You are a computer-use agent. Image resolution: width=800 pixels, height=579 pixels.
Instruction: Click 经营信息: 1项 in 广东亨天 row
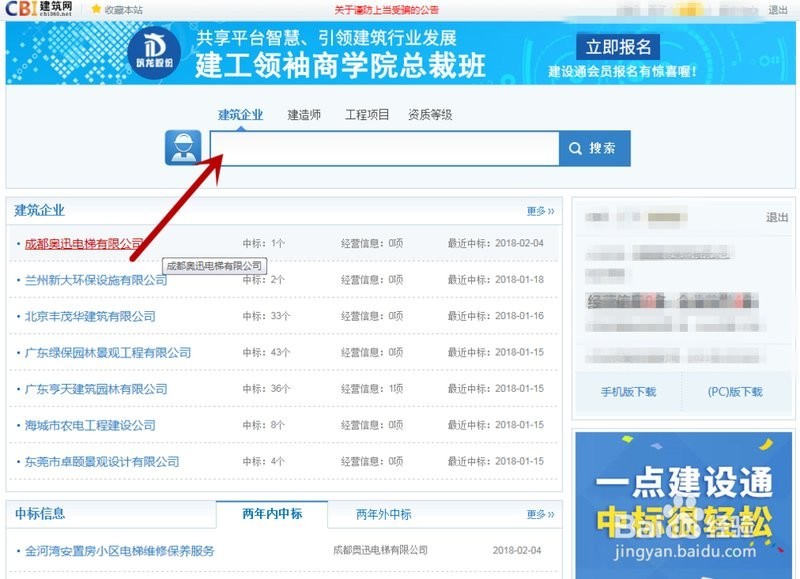tap(372, 389)
